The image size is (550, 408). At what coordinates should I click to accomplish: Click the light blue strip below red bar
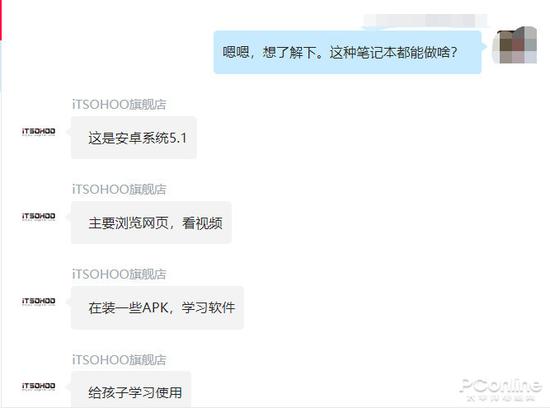pyautogui.click(x=1, y=65)
